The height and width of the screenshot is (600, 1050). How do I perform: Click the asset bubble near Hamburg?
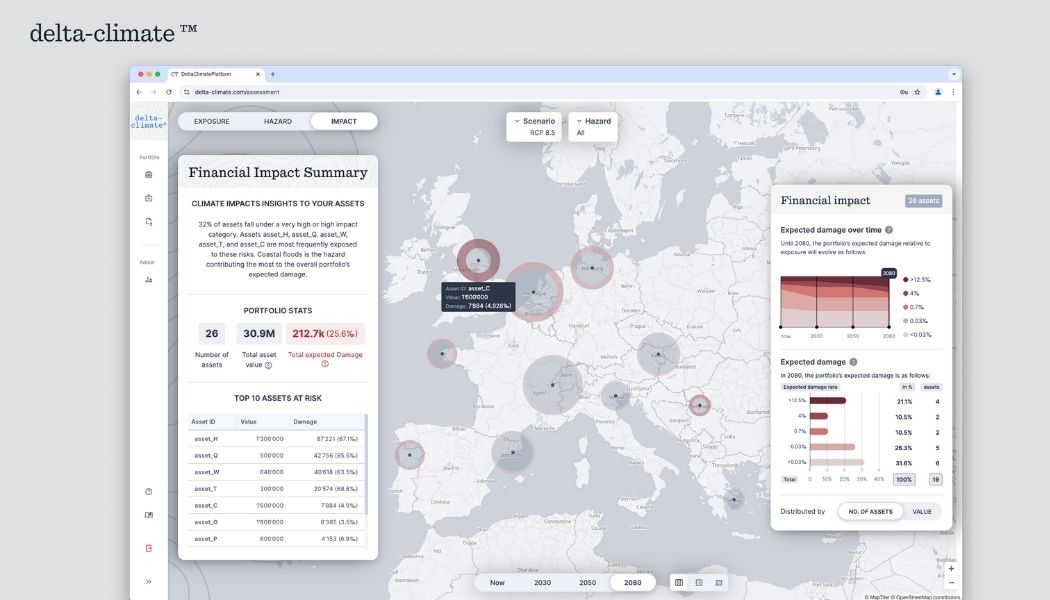(592, 268)
